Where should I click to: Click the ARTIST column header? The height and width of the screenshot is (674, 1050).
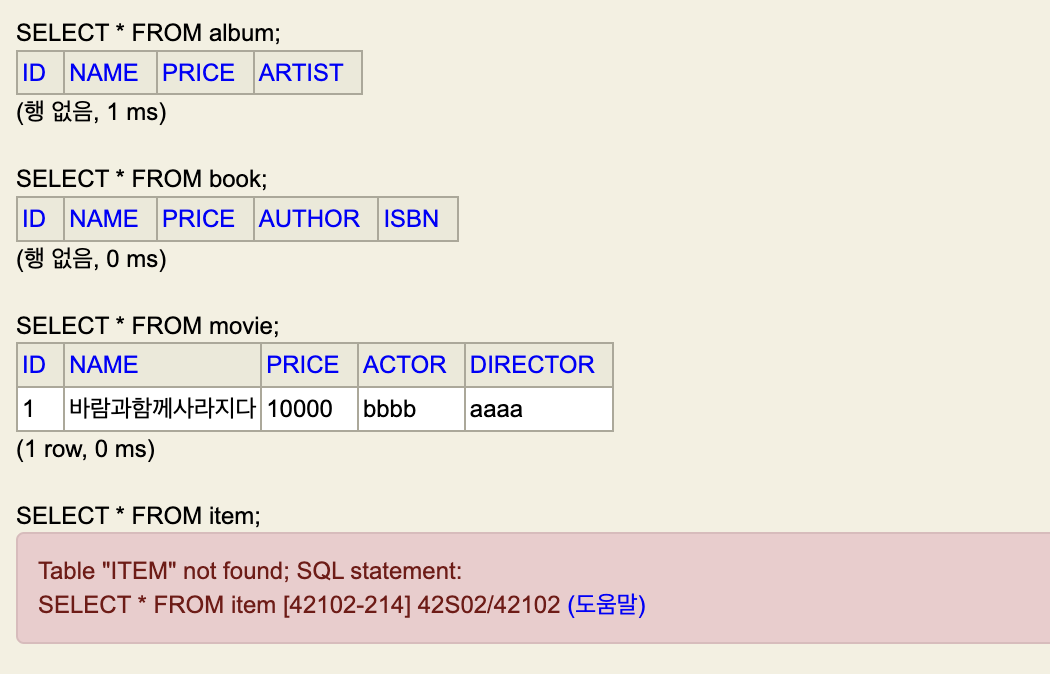301,72
